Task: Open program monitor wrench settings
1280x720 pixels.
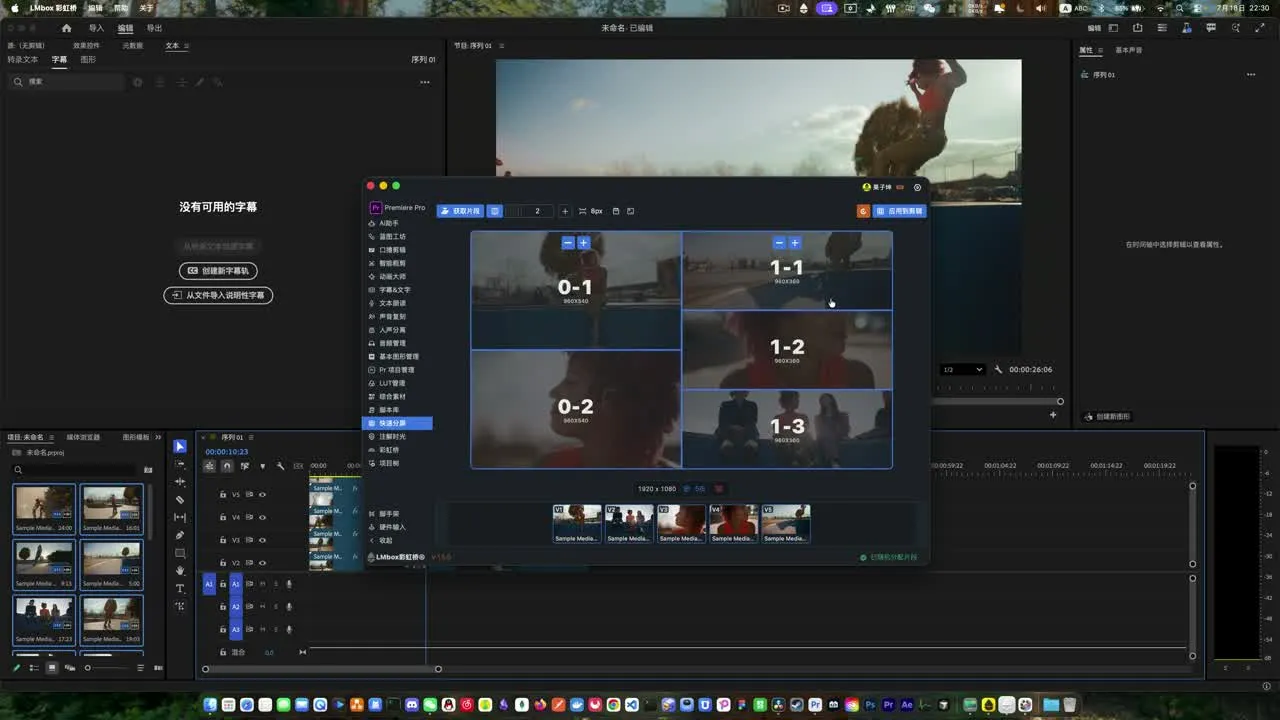Action: tap(998, 369)
